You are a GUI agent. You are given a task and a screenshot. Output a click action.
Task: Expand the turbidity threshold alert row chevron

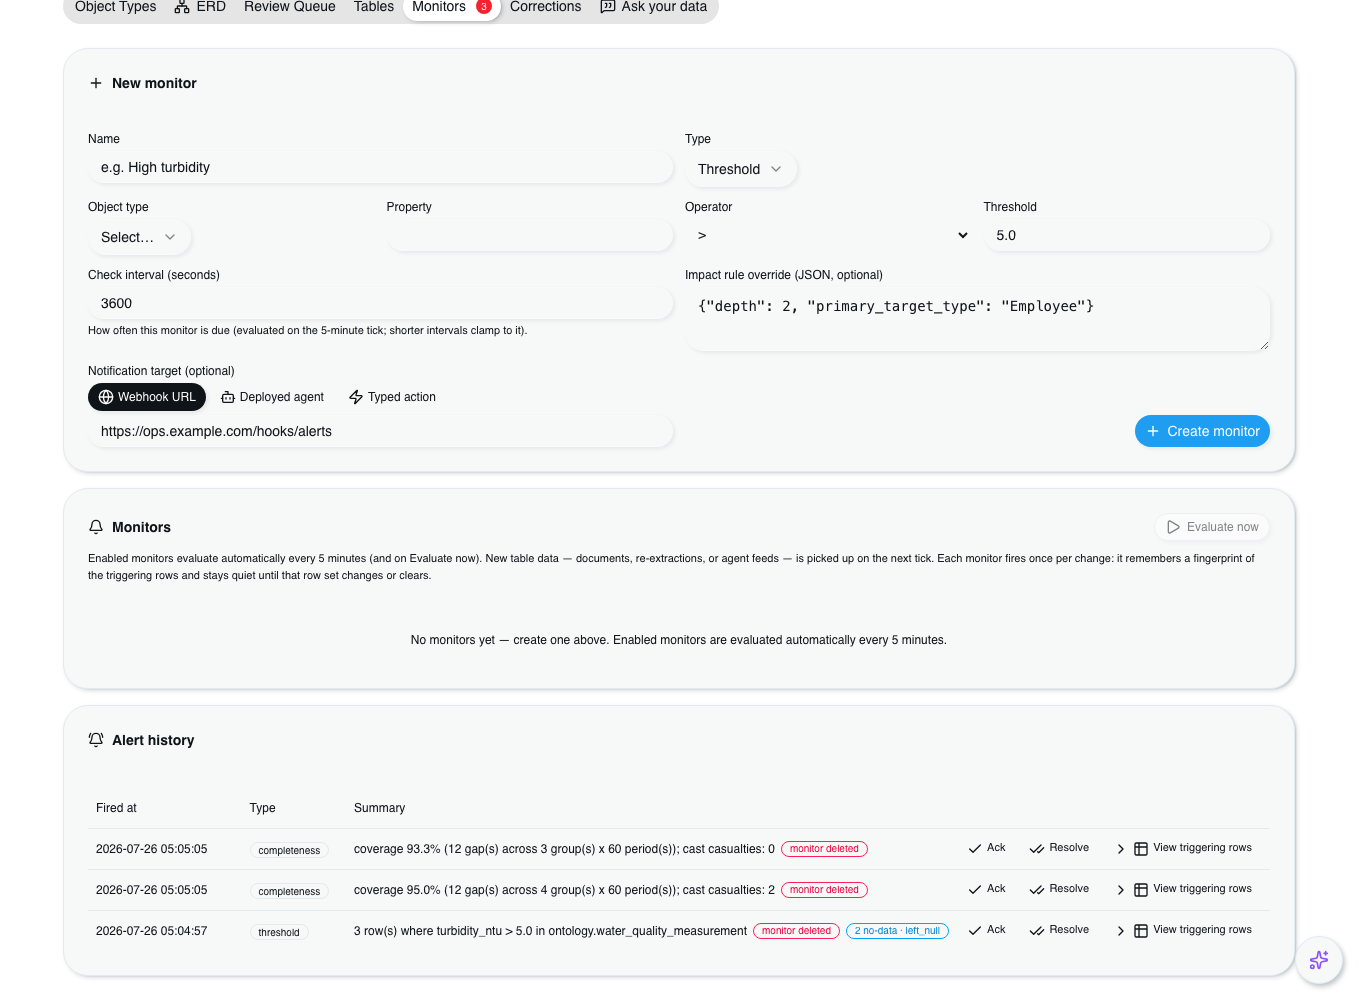(x=1120, y=931)
